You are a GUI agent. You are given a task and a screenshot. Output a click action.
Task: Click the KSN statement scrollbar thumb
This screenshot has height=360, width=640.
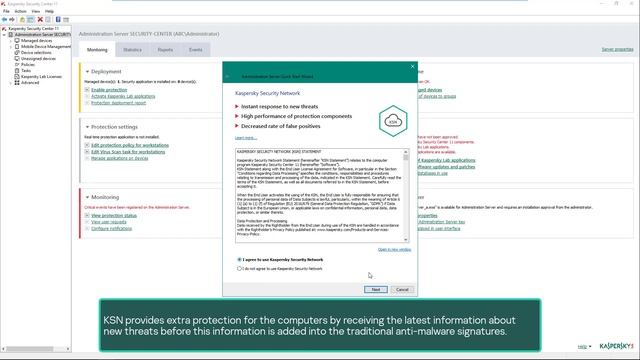pyautogui.click(x=406, y=158)
